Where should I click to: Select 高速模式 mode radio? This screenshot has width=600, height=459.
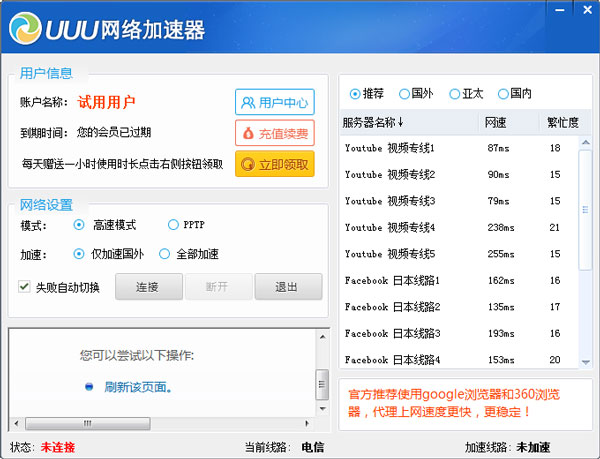pos(79,225)
